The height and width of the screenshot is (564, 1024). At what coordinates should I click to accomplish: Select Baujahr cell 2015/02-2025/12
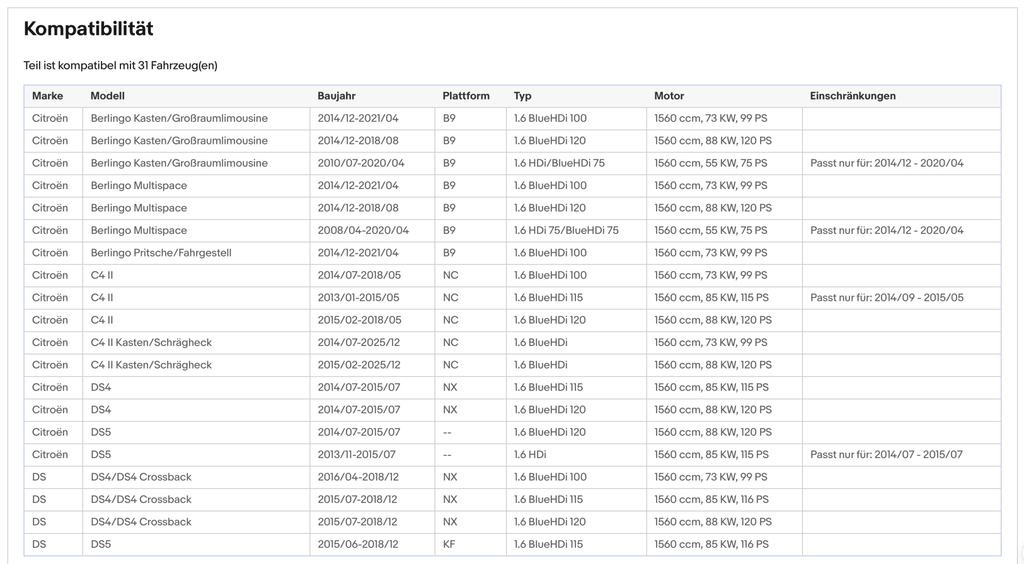point(359,365)
